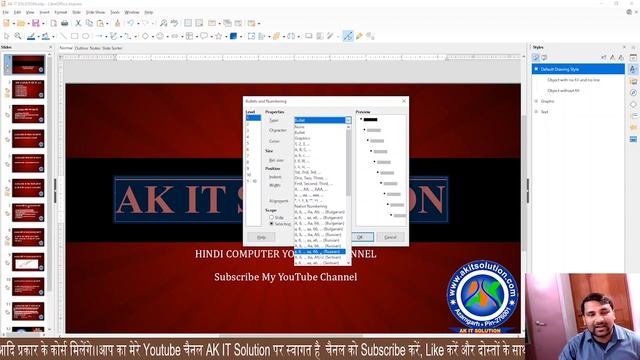This screenshot has width=640, height=360.
Task: Click the Fill Color swatch button
Action: [x=46, y=36]
